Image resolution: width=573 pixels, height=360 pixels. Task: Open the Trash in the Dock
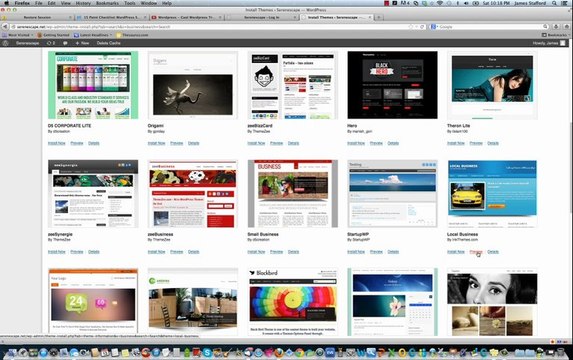(560, 353)
